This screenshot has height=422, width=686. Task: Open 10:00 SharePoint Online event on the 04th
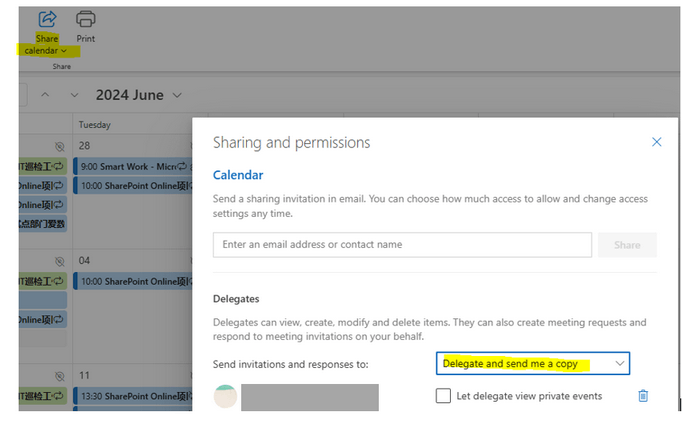[133, 281]
